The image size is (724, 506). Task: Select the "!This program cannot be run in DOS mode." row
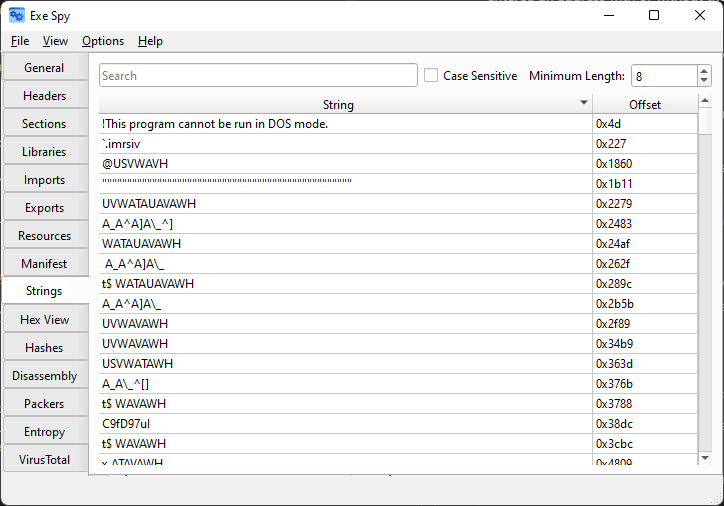point(345,124)
